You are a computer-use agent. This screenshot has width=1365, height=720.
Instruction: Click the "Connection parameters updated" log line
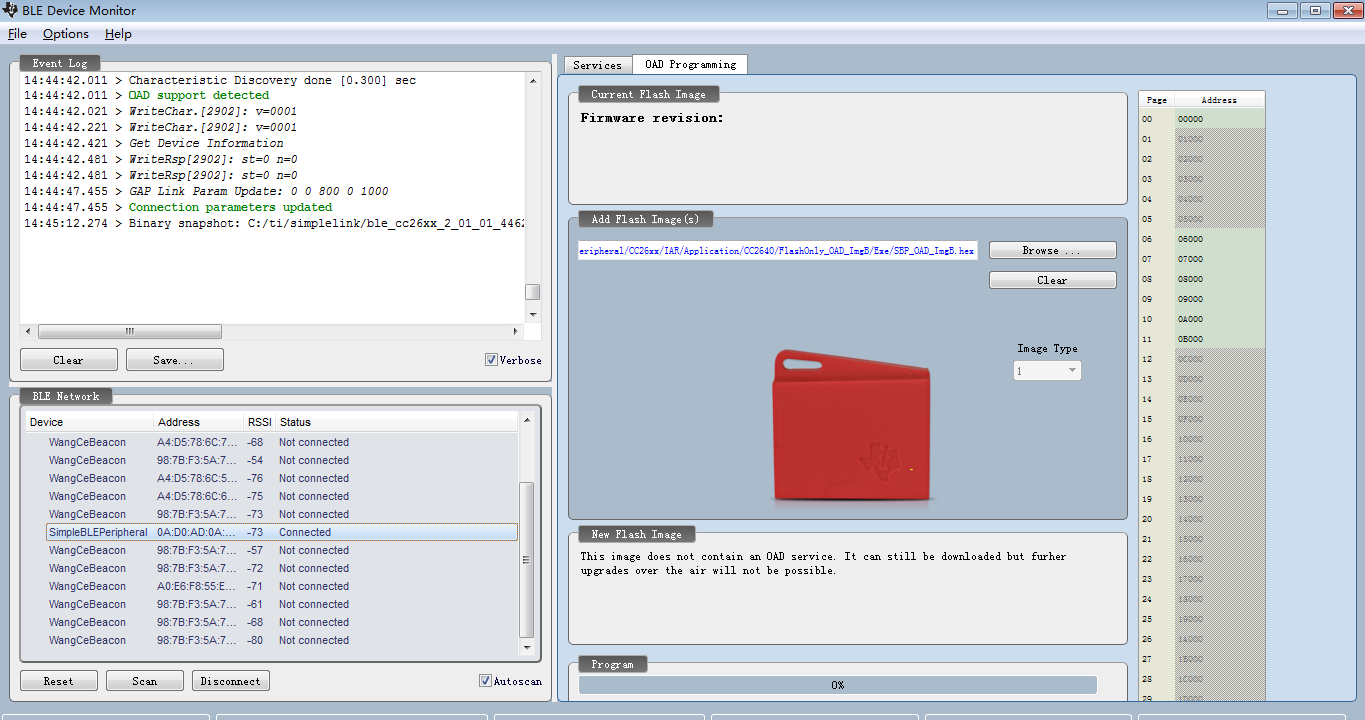(178, 208)
